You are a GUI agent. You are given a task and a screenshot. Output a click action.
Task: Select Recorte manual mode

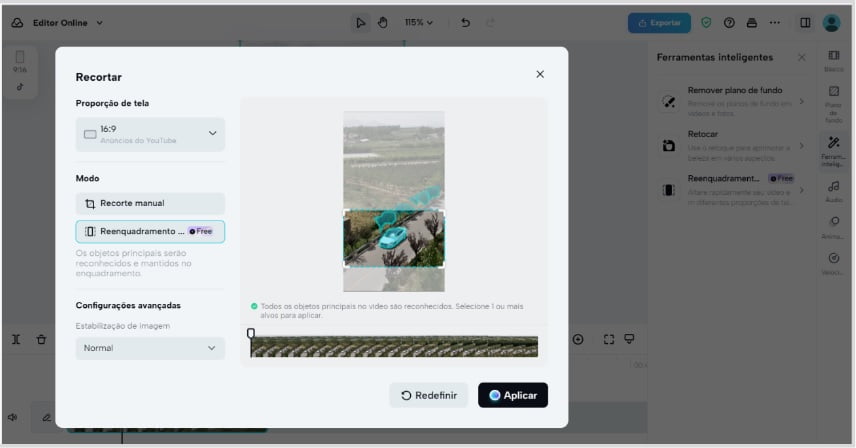click(x=150, y=203)
